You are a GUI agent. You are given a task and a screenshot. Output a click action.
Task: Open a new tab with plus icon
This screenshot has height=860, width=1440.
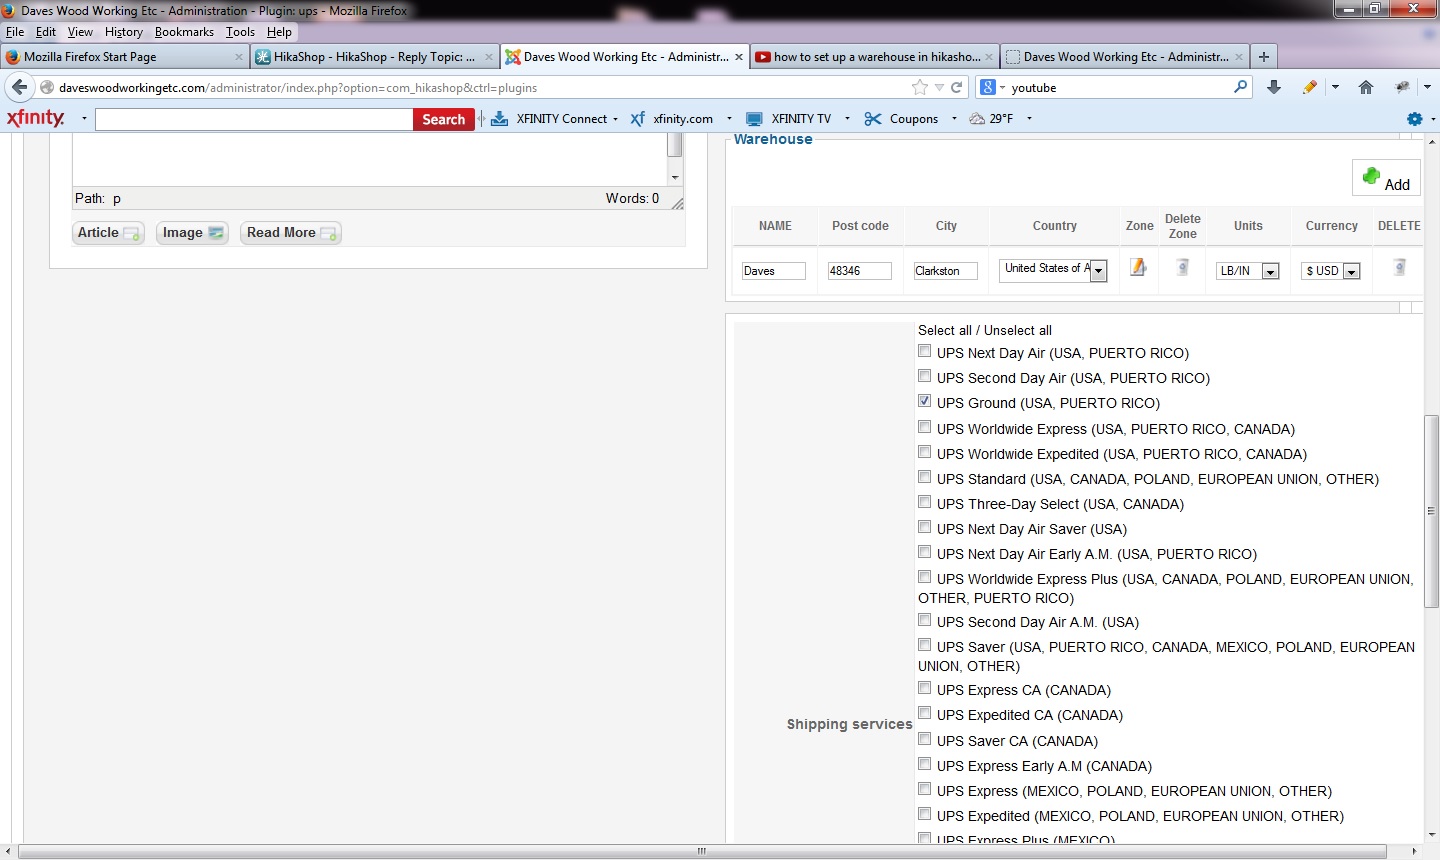[1264, 57]
